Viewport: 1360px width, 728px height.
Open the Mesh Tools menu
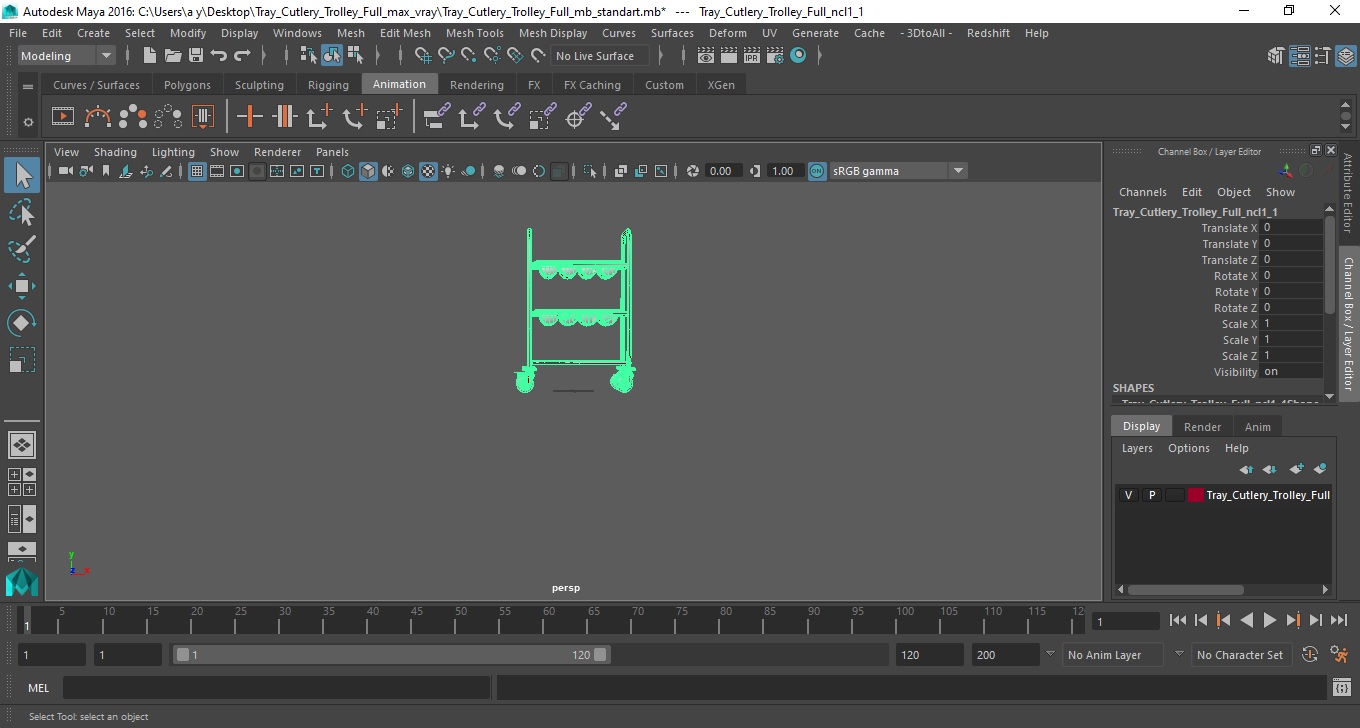(474, 33)
